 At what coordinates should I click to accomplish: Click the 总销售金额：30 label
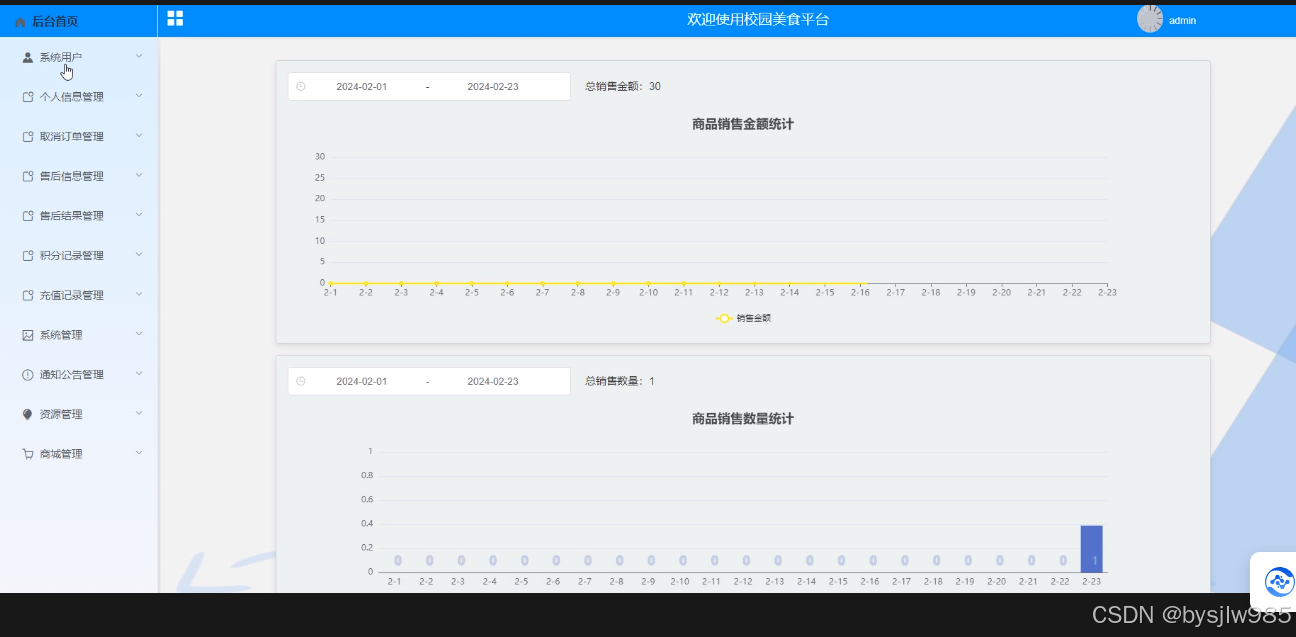click(x=622, y=87)
